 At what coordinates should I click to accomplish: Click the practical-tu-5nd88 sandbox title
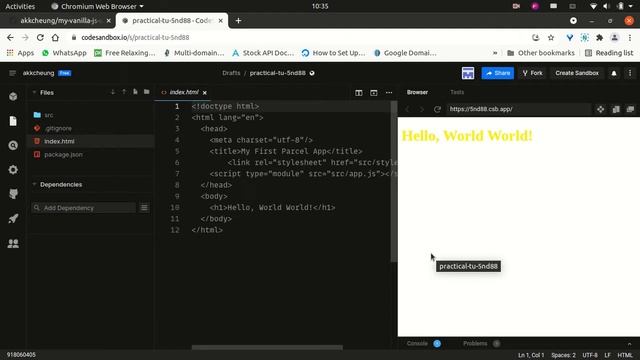point(278,73)
